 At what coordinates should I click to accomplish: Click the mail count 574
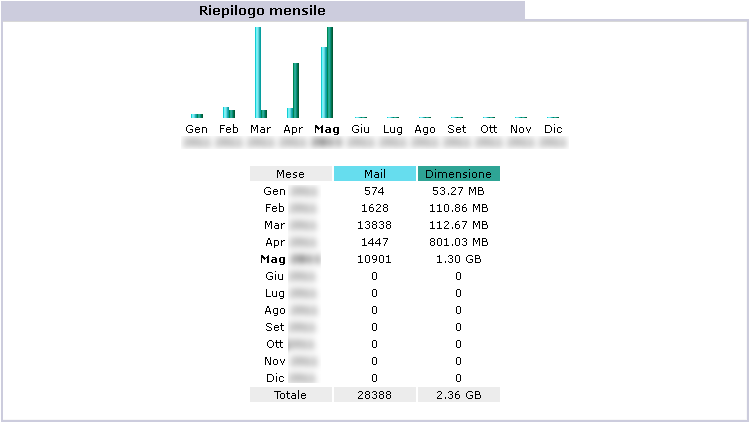(x=374, y=191)
